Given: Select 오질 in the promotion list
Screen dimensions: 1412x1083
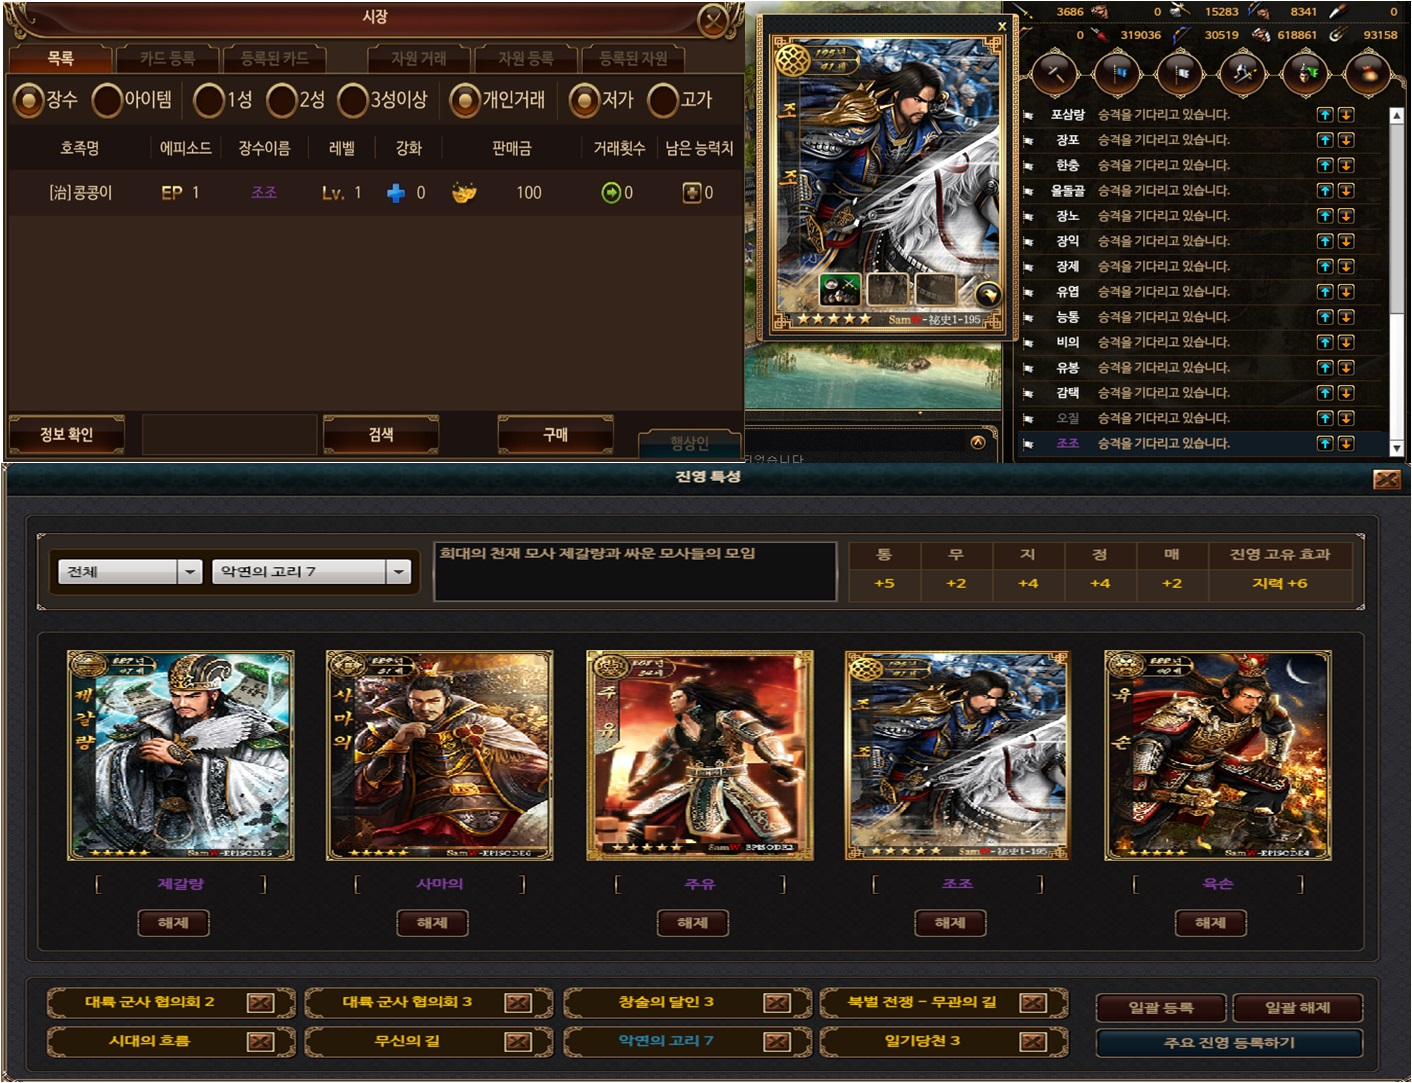Looking at the screenshot, I should (1068, 418).
